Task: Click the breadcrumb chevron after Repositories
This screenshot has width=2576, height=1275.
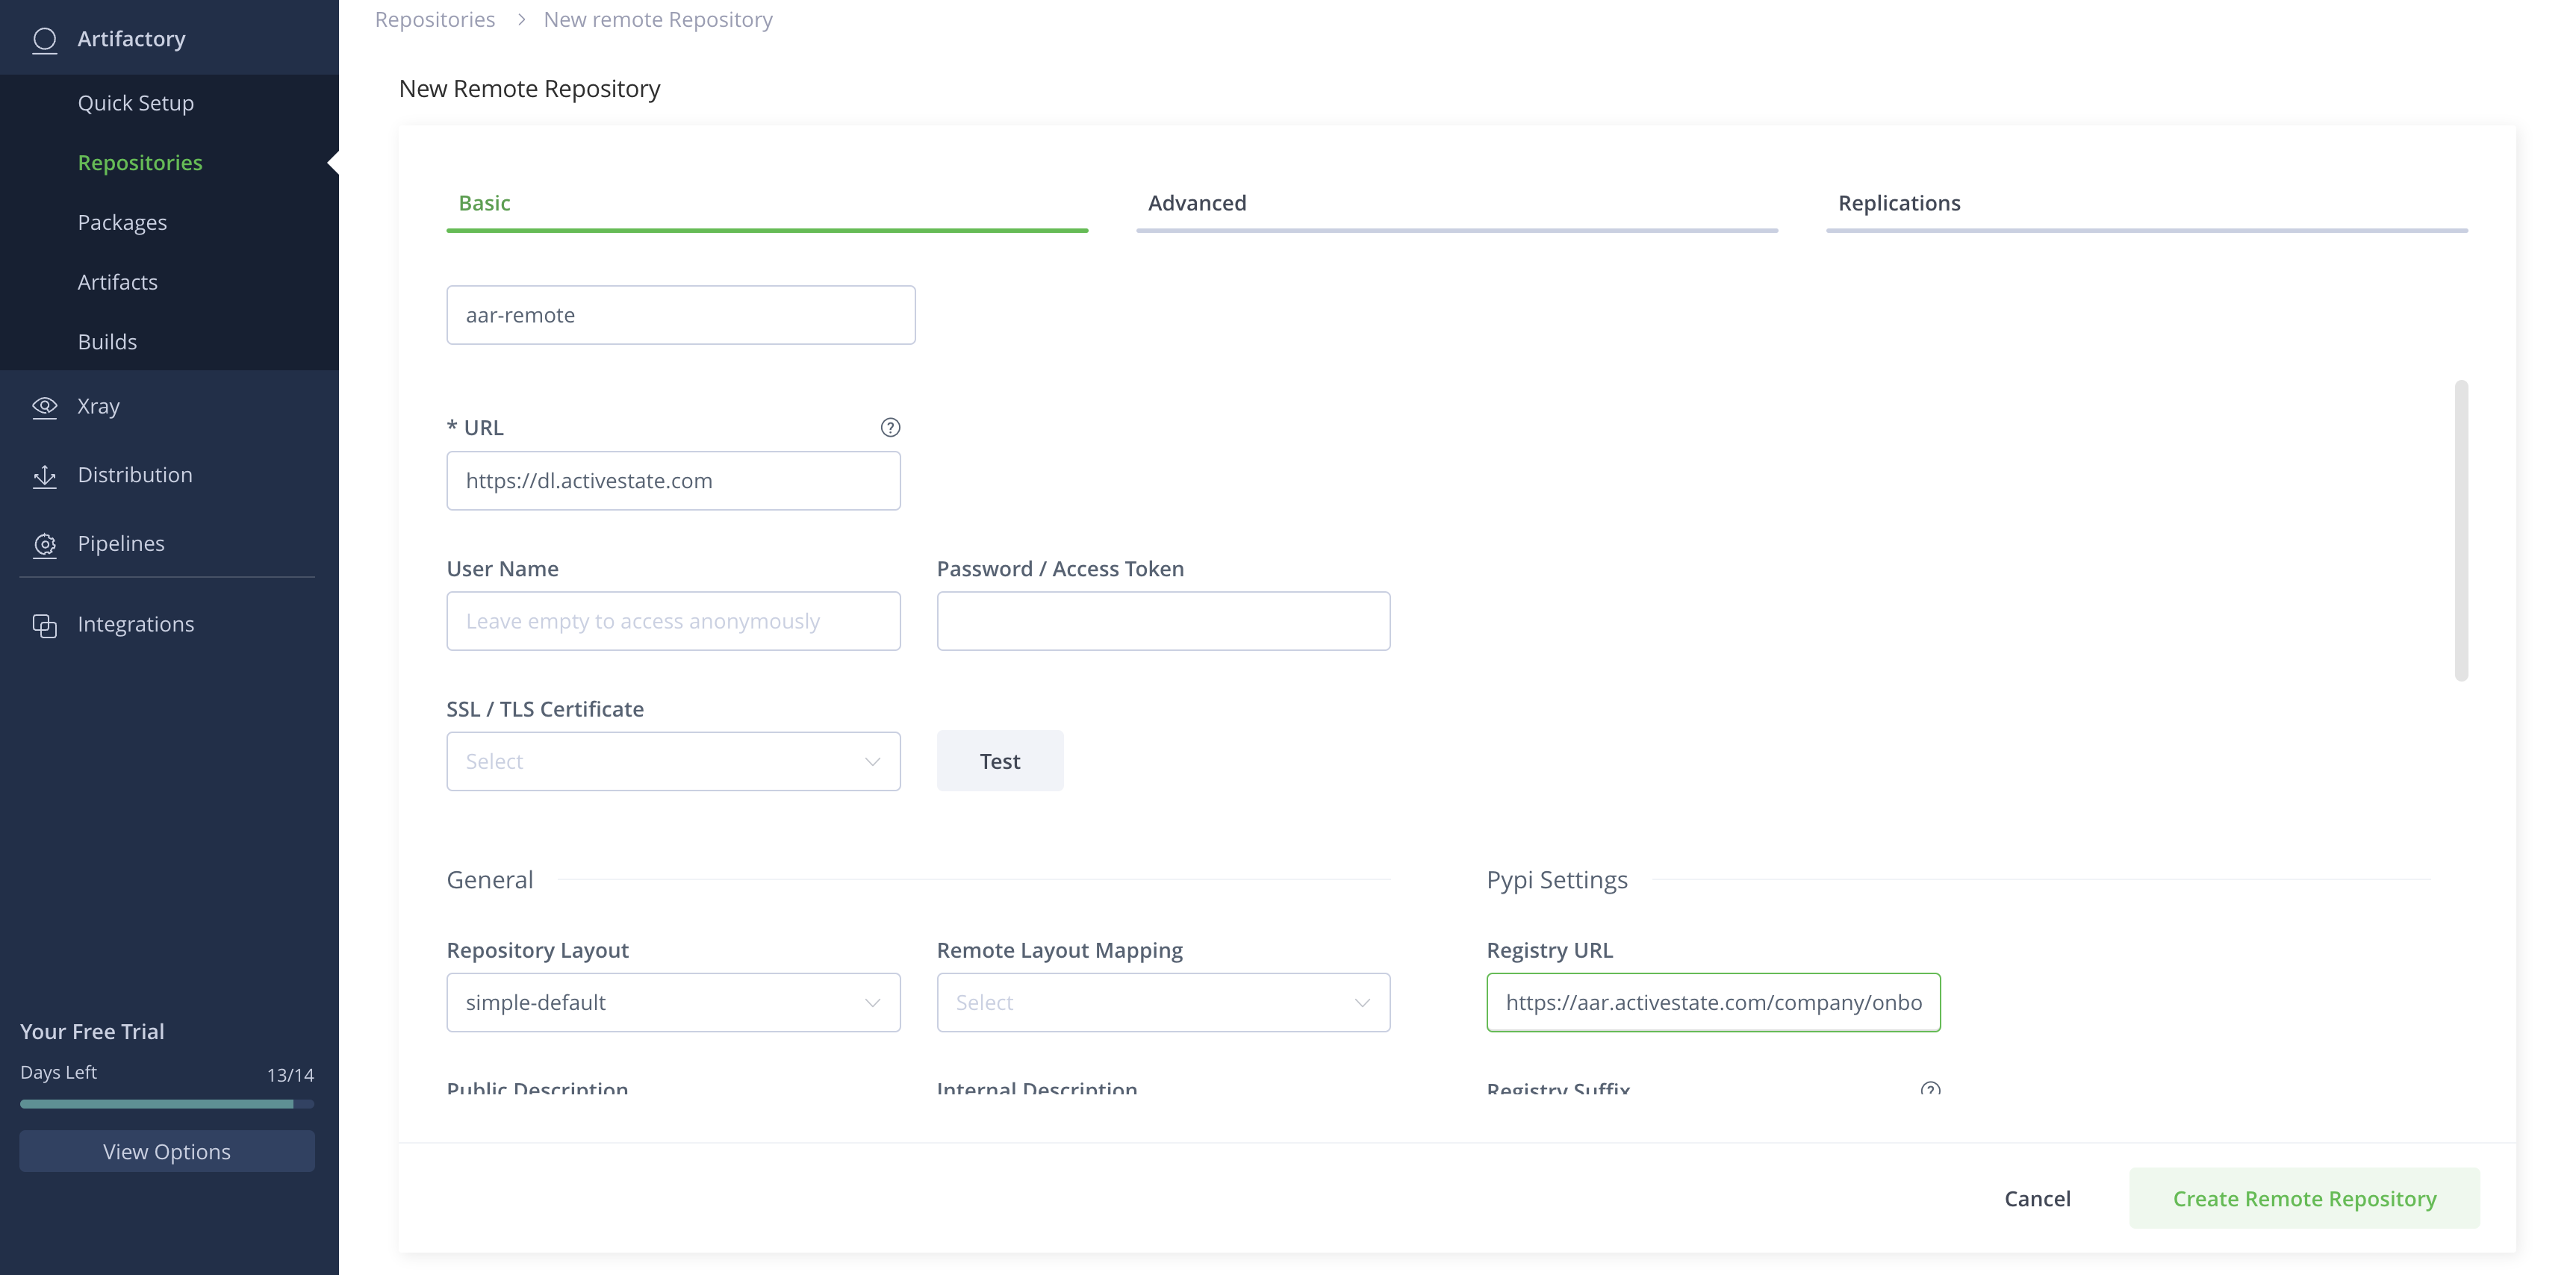Action: coord(521,20)
